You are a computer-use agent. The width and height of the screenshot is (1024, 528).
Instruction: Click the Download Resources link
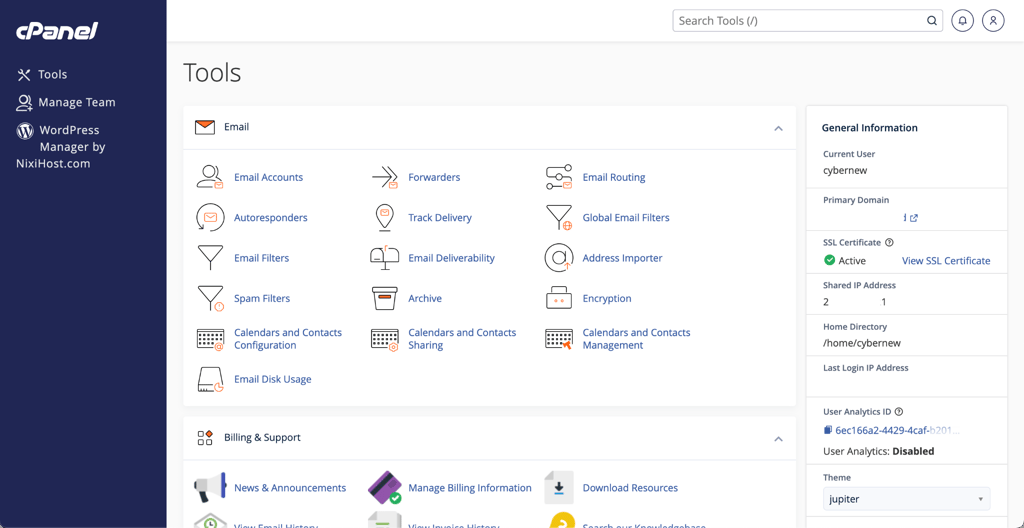(630, 487)
